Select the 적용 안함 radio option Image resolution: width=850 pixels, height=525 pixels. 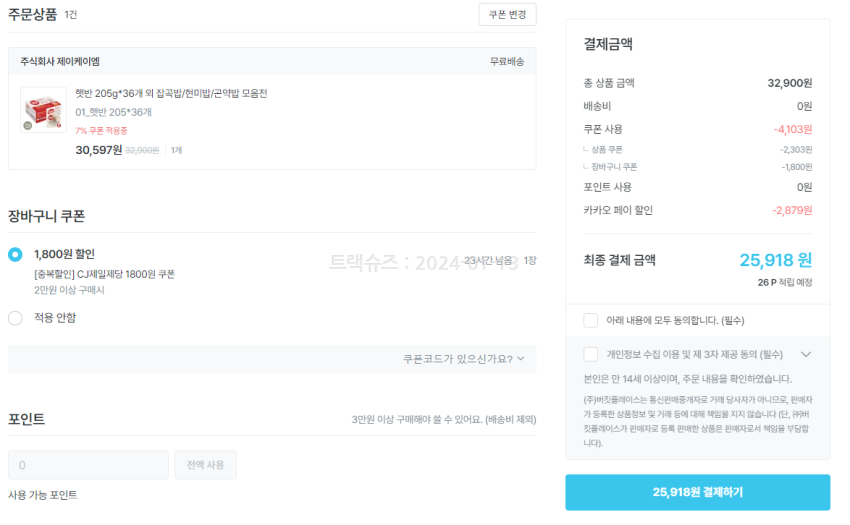pos(15,318)
